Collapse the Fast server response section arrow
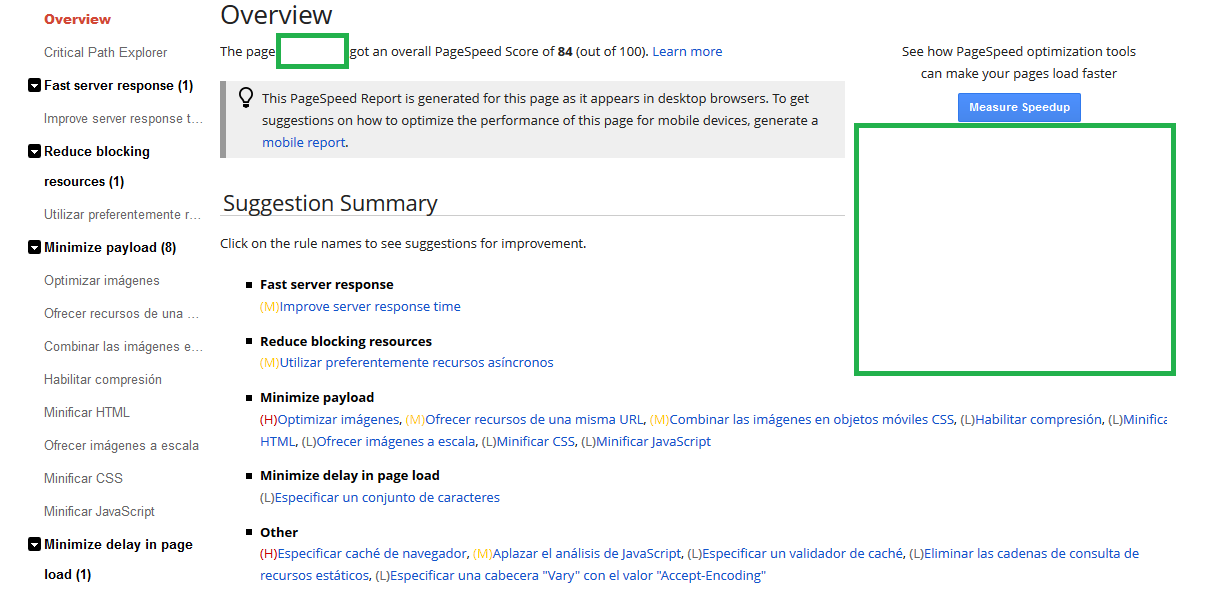The image size is (1212, 593). (34, 86)
